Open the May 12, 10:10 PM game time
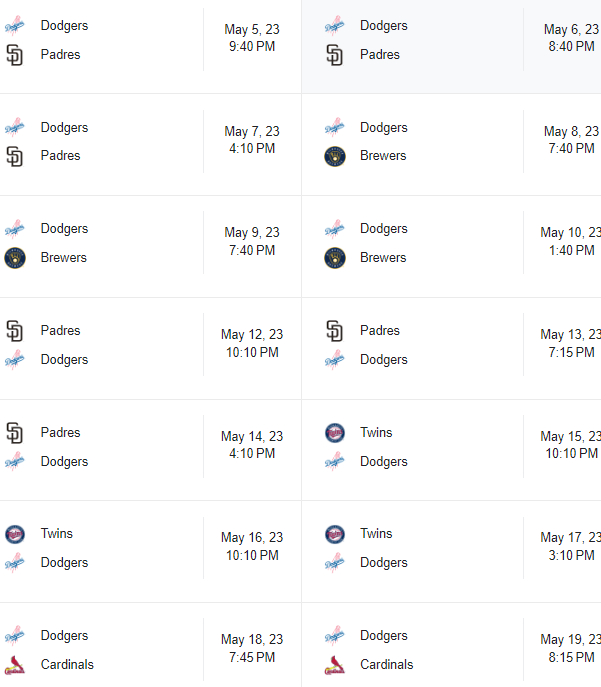 [252, 344]
